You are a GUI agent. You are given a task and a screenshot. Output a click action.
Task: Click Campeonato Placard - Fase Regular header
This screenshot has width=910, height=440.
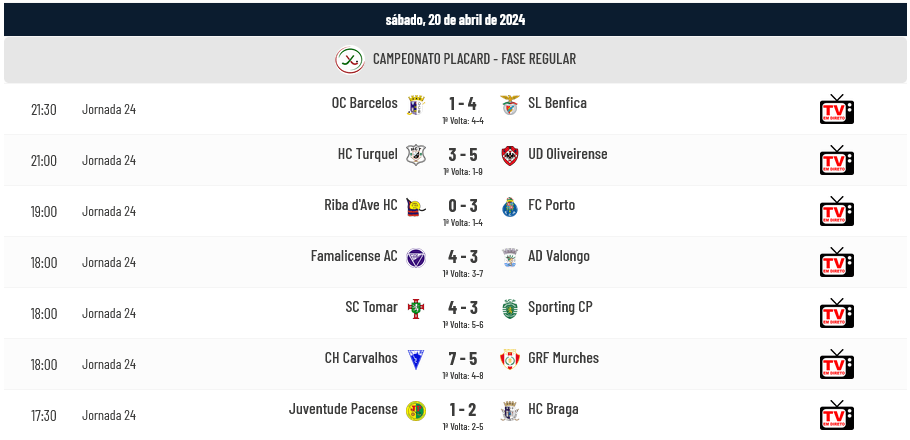click(x=474, y=59)
